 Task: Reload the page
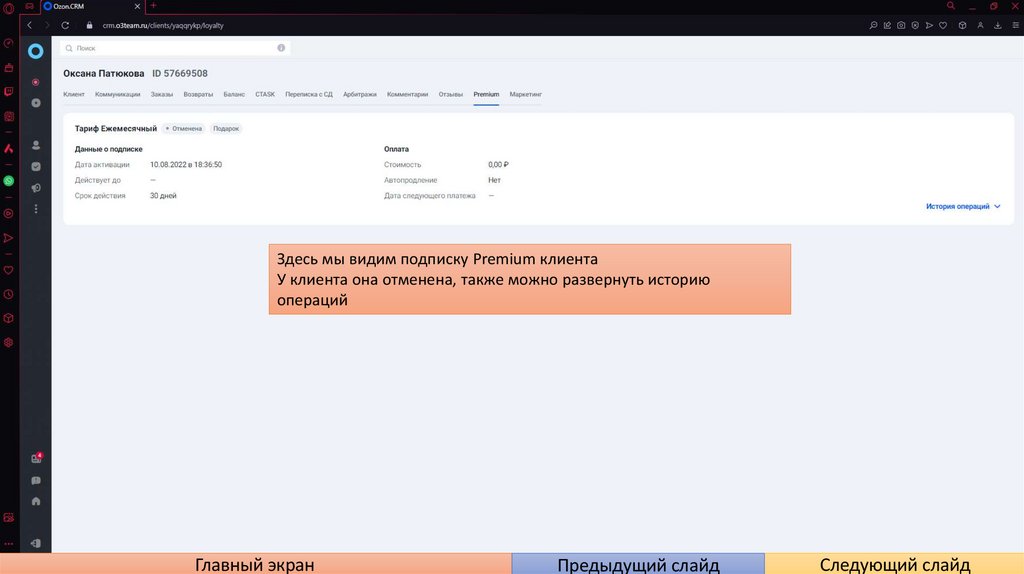coord(65,25)
